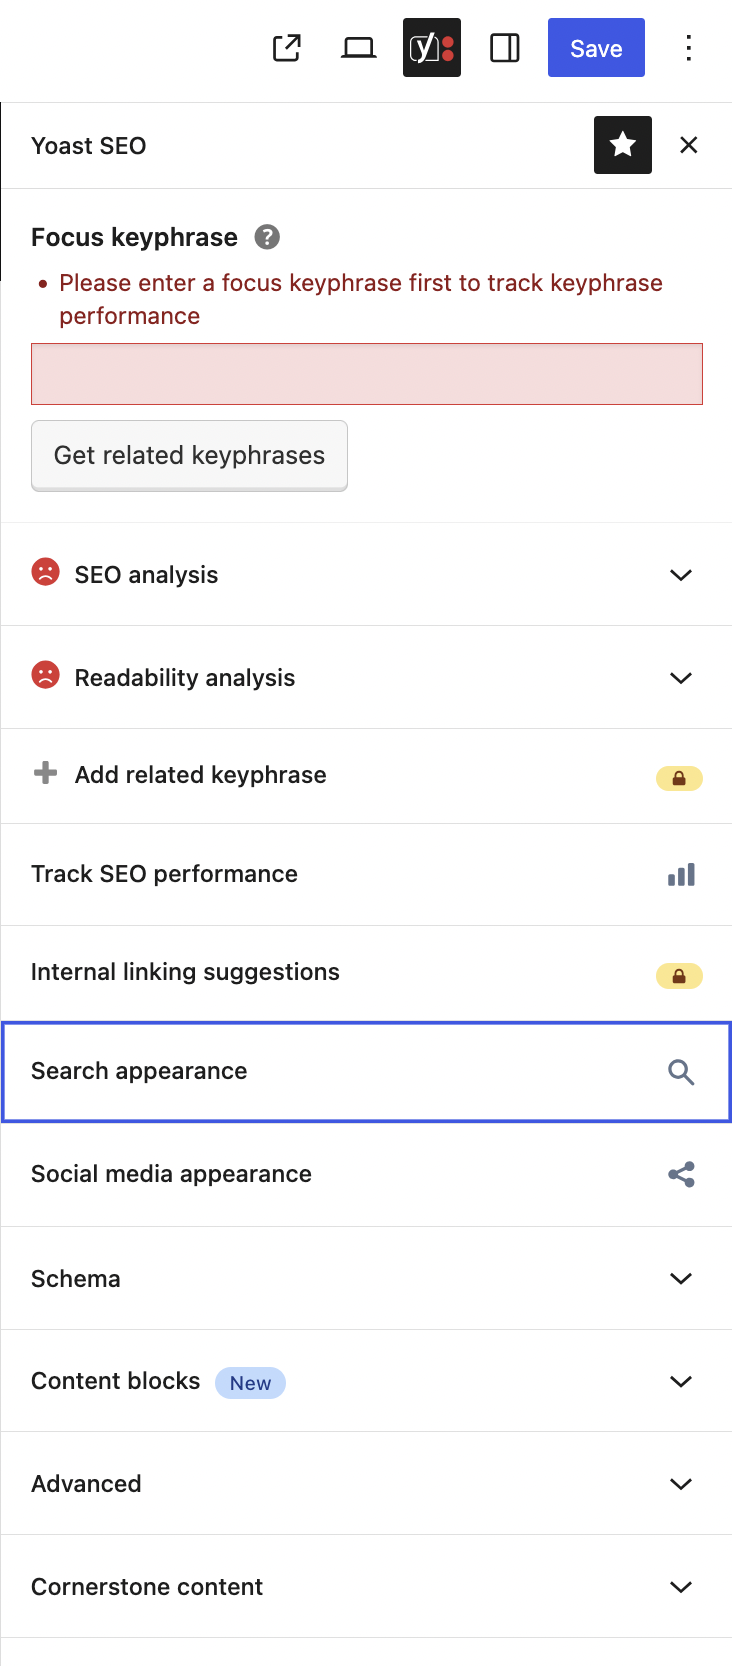Viewport: 732px width, 1666px height.
Task: Click the help icon beside Focus keyphrase
Action: [x=266, y=237]
